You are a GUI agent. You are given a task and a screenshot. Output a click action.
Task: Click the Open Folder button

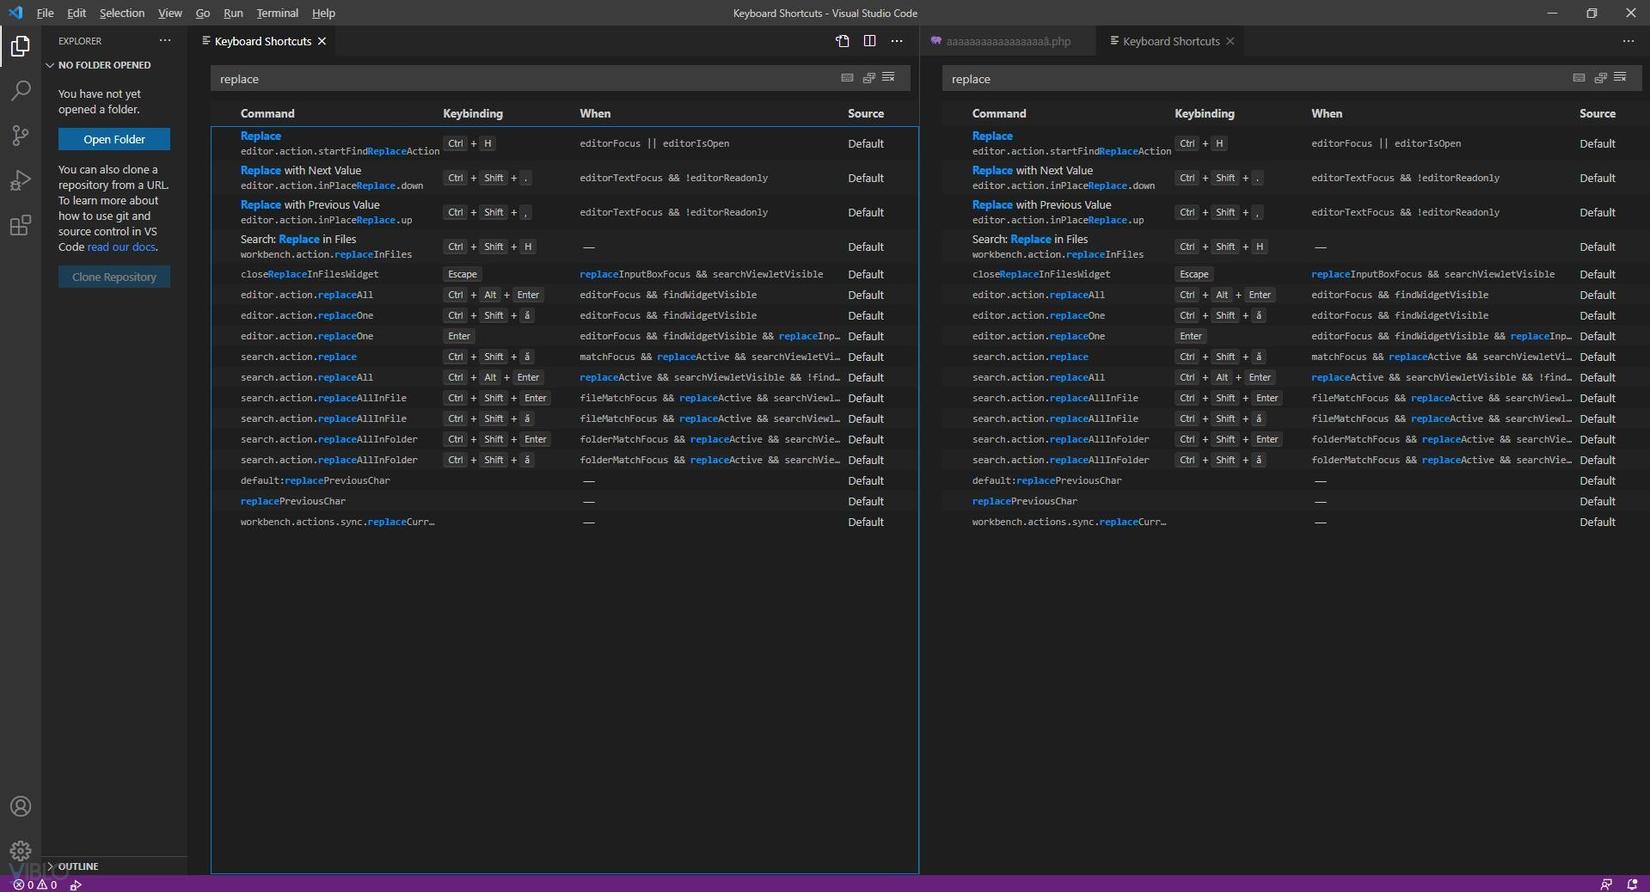point(114,139)
